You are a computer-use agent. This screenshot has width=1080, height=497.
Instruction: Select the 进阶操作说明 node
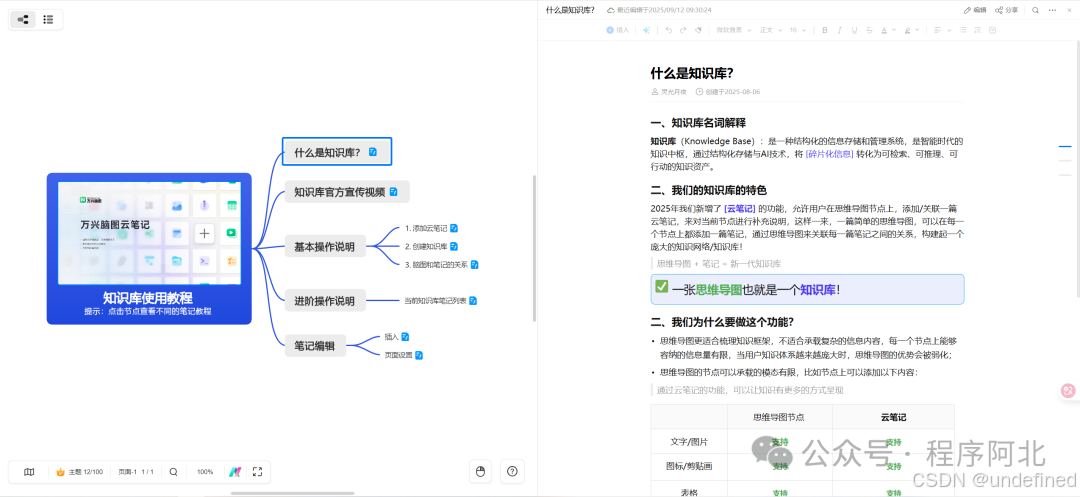pyautogui.click(x=325, y=301)
